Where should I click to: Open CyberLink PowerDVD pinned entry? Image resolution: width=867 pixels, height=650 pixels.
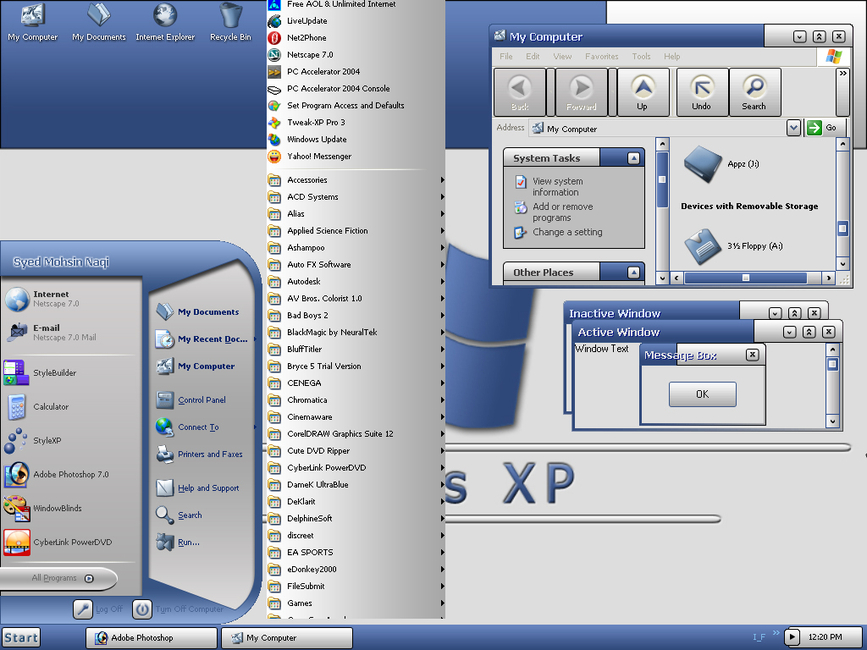pos(69,542)
